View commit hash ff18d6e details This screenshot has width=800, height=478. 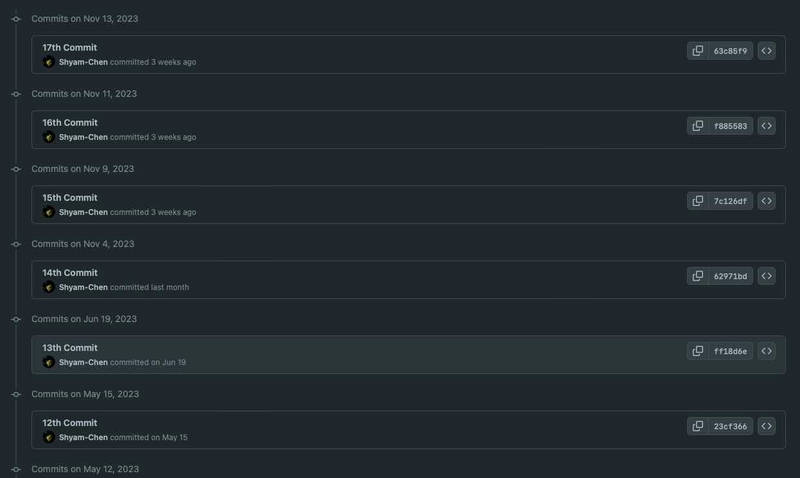(x=730, y=351)
